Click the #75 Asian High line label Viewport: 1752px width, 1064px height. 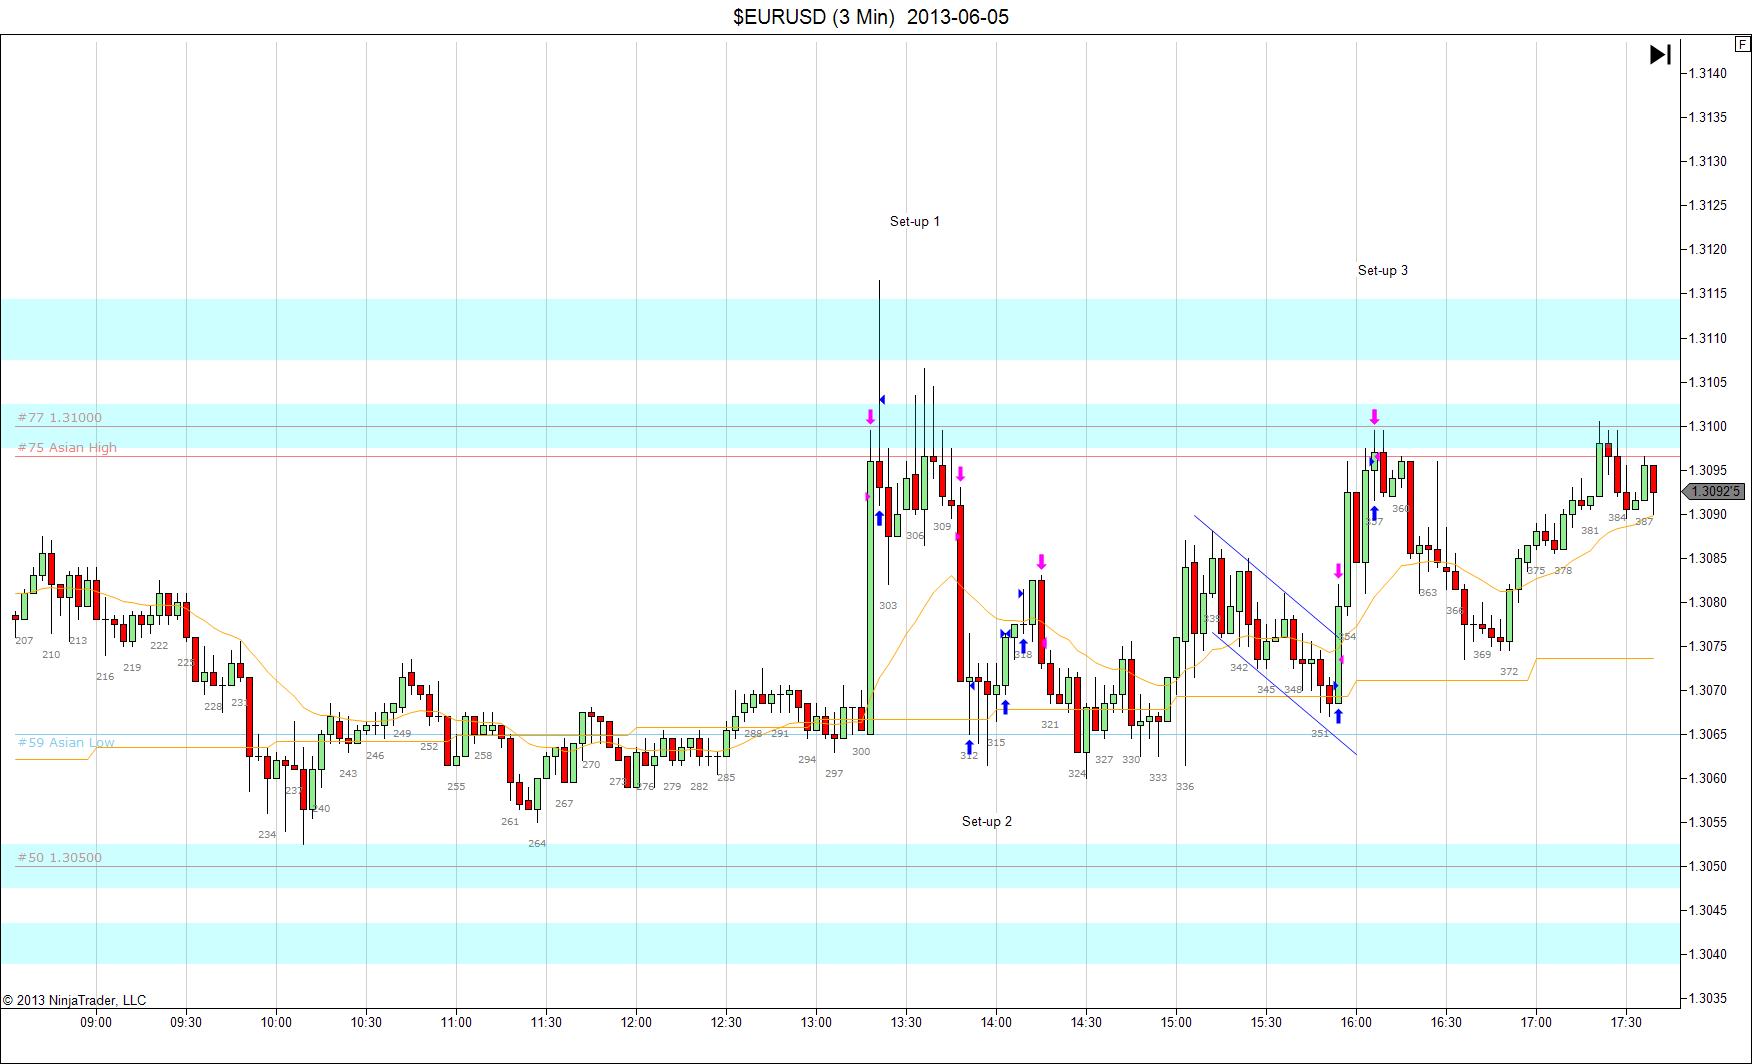pyautogui.click(x=67, y=447)
